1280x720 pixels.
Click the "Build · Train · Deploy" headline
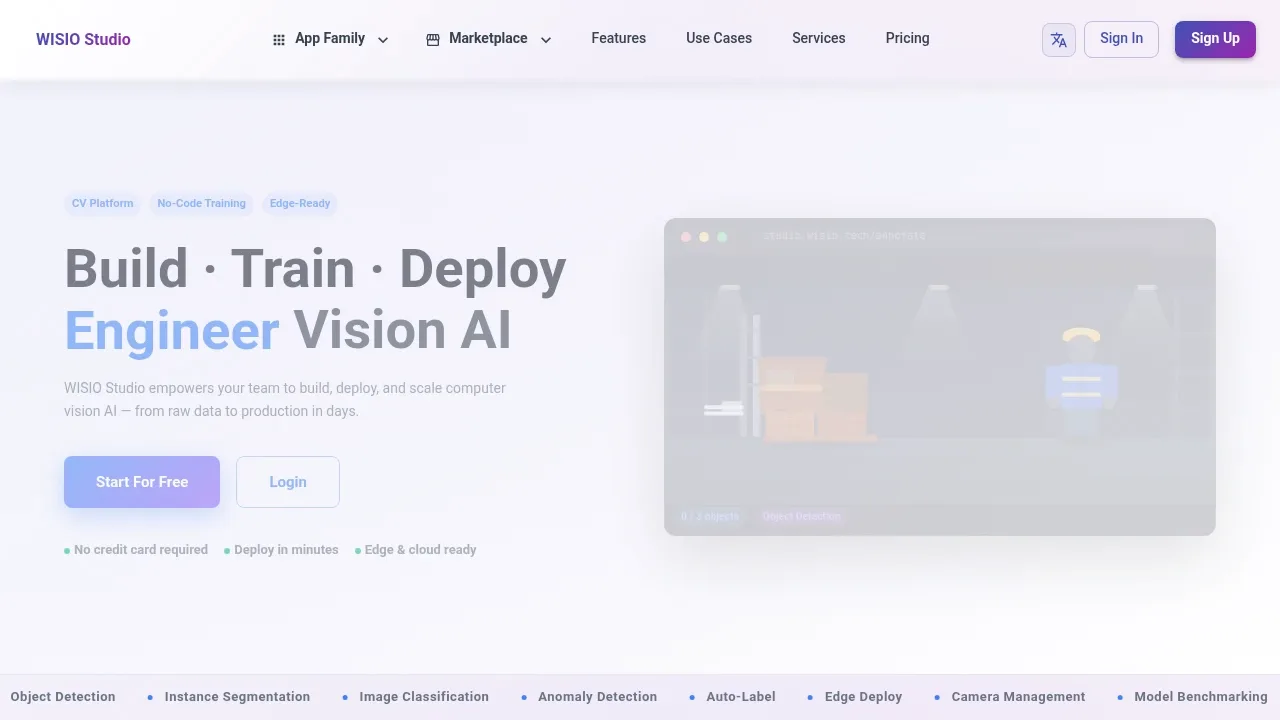315,269
